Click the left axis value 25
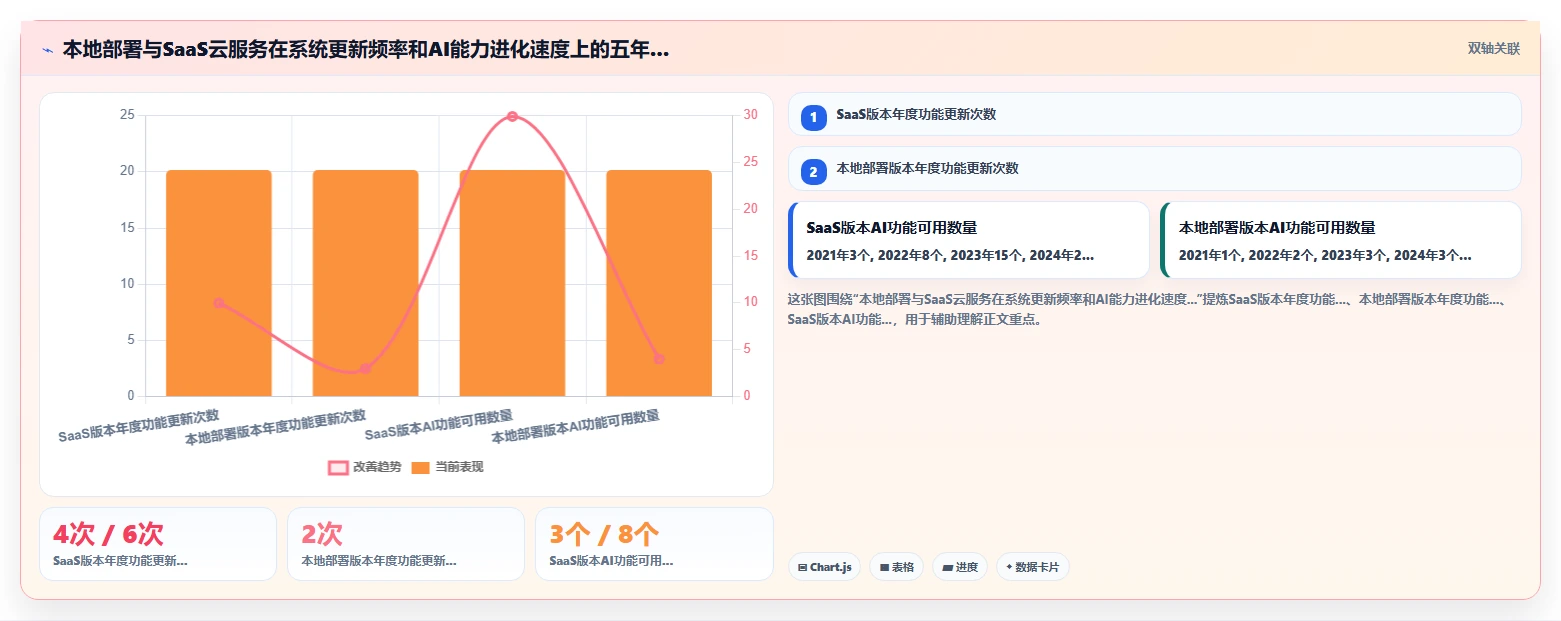 [127, 115]
